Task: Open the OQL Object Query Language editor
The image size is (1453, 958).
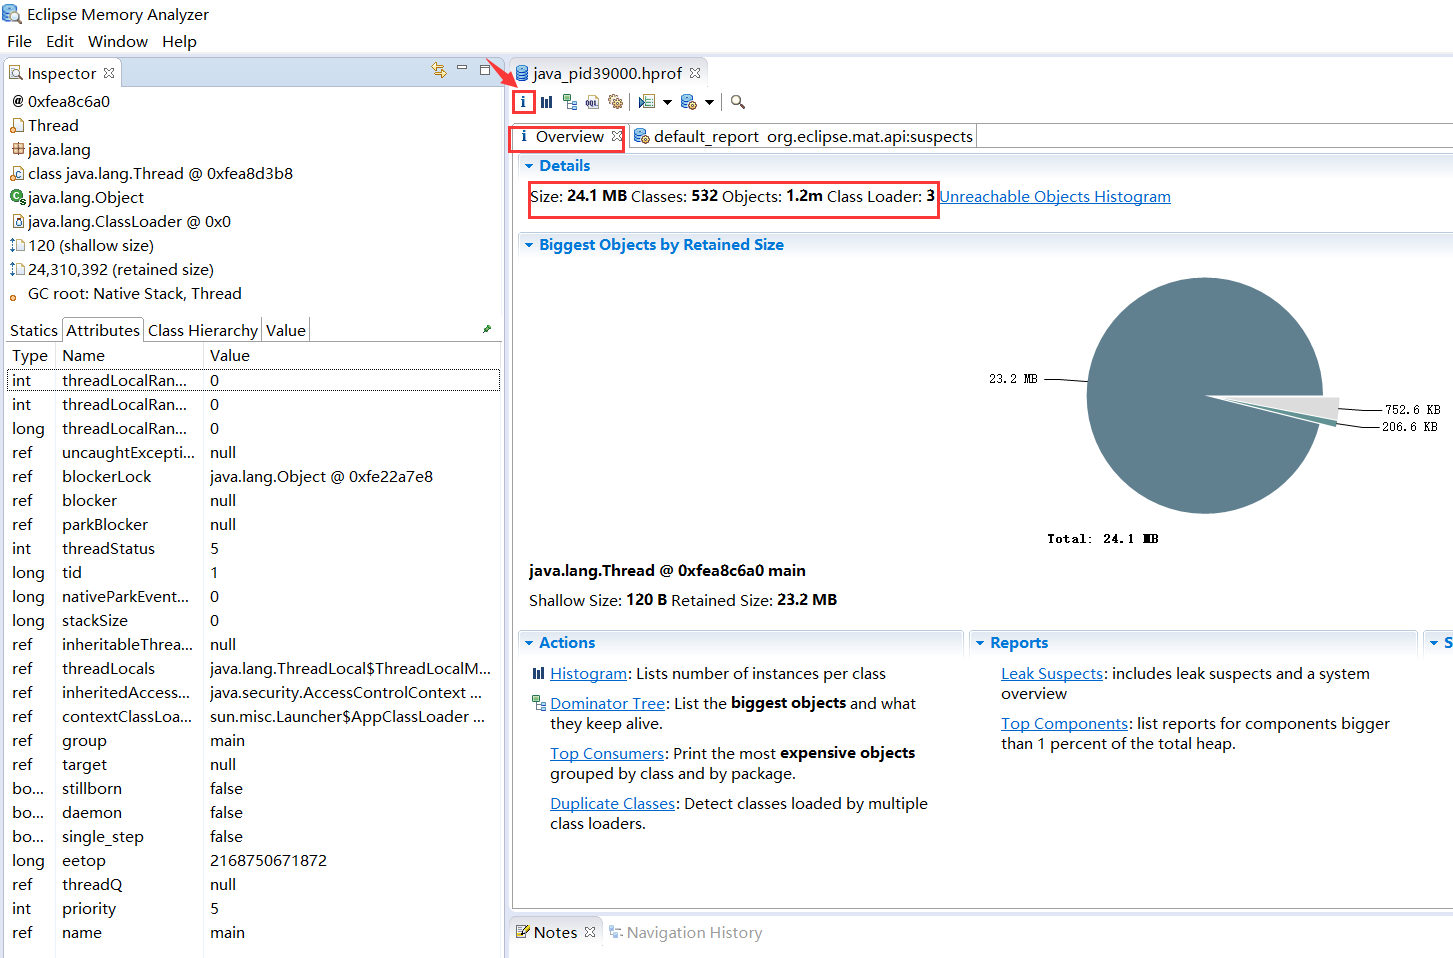Action: tap(593, 102)
